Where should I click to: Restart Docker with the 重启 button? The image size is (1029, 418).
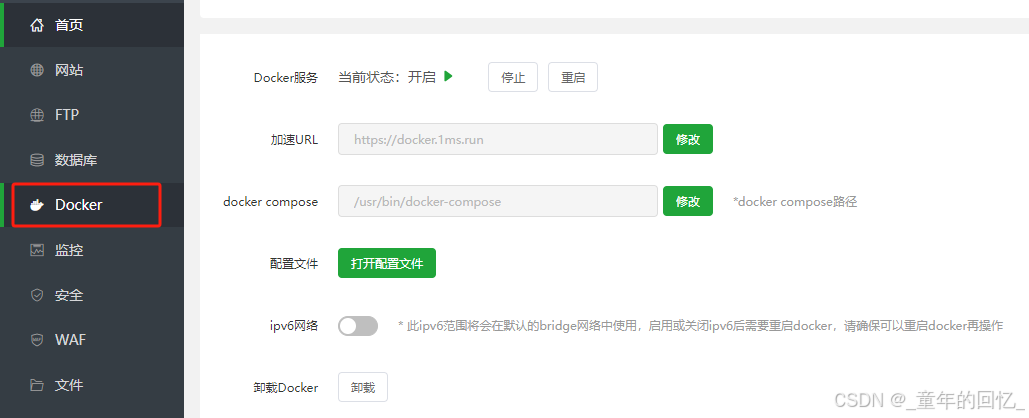(x=573, y=77)
